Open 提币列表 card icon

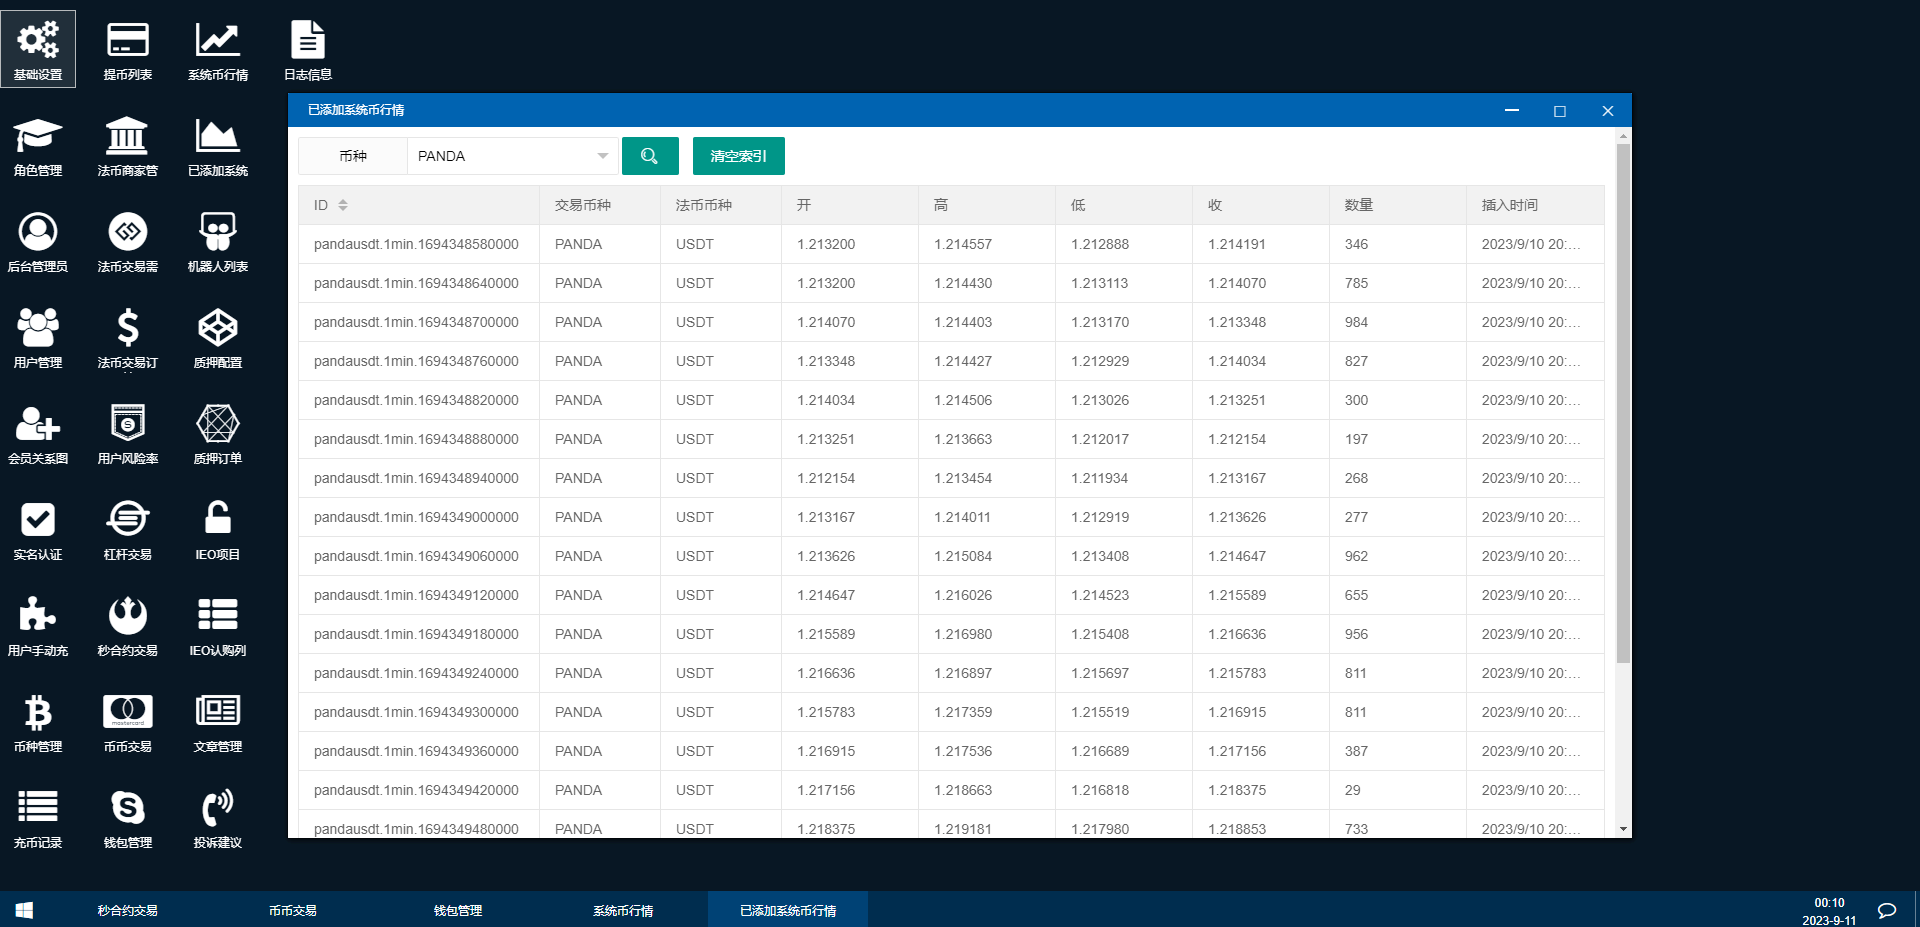128,41
